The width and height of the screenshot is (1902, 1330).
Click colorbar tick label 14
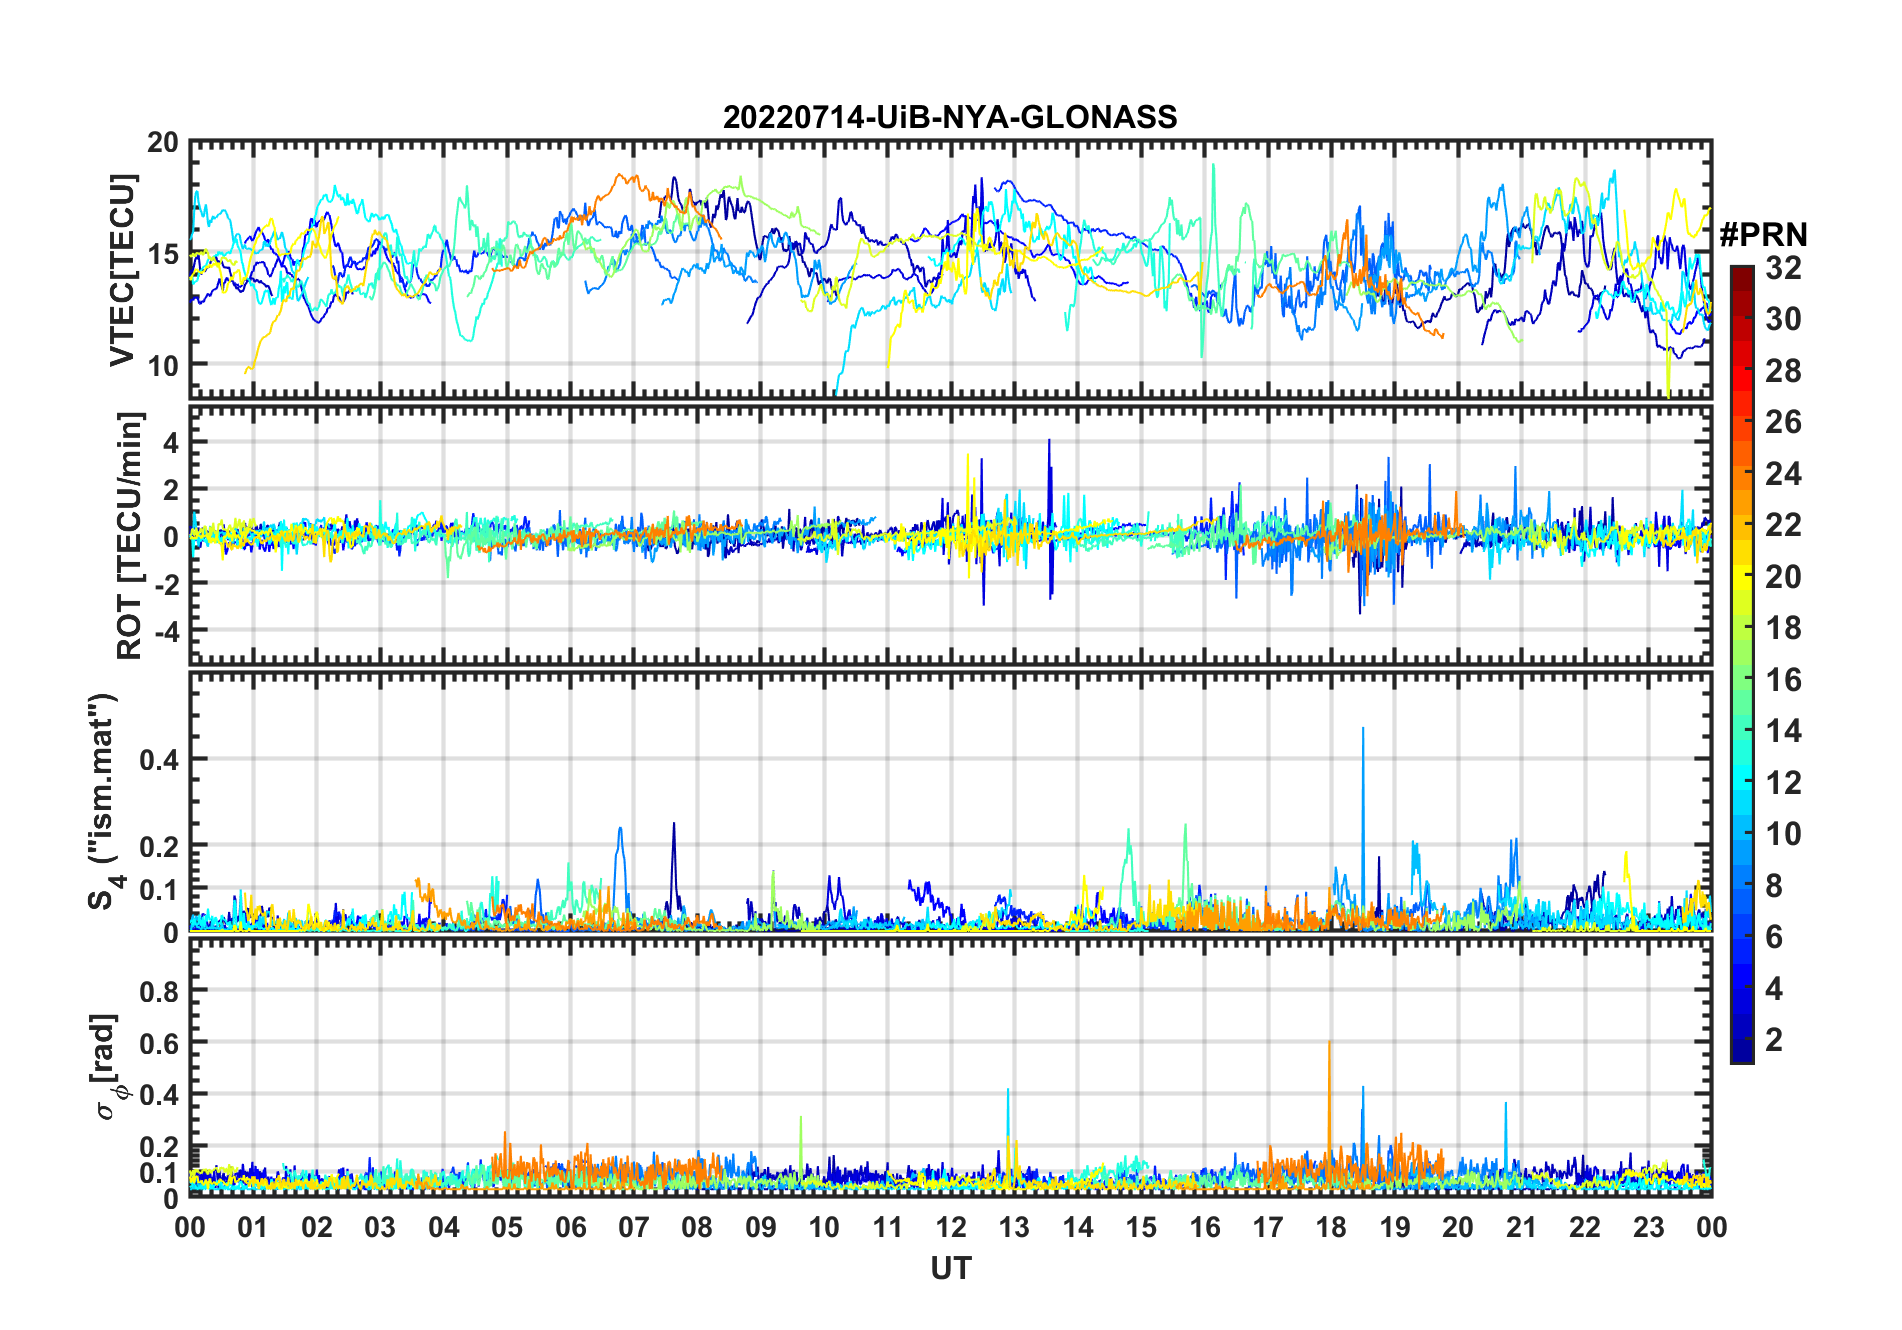point(1783,731)
